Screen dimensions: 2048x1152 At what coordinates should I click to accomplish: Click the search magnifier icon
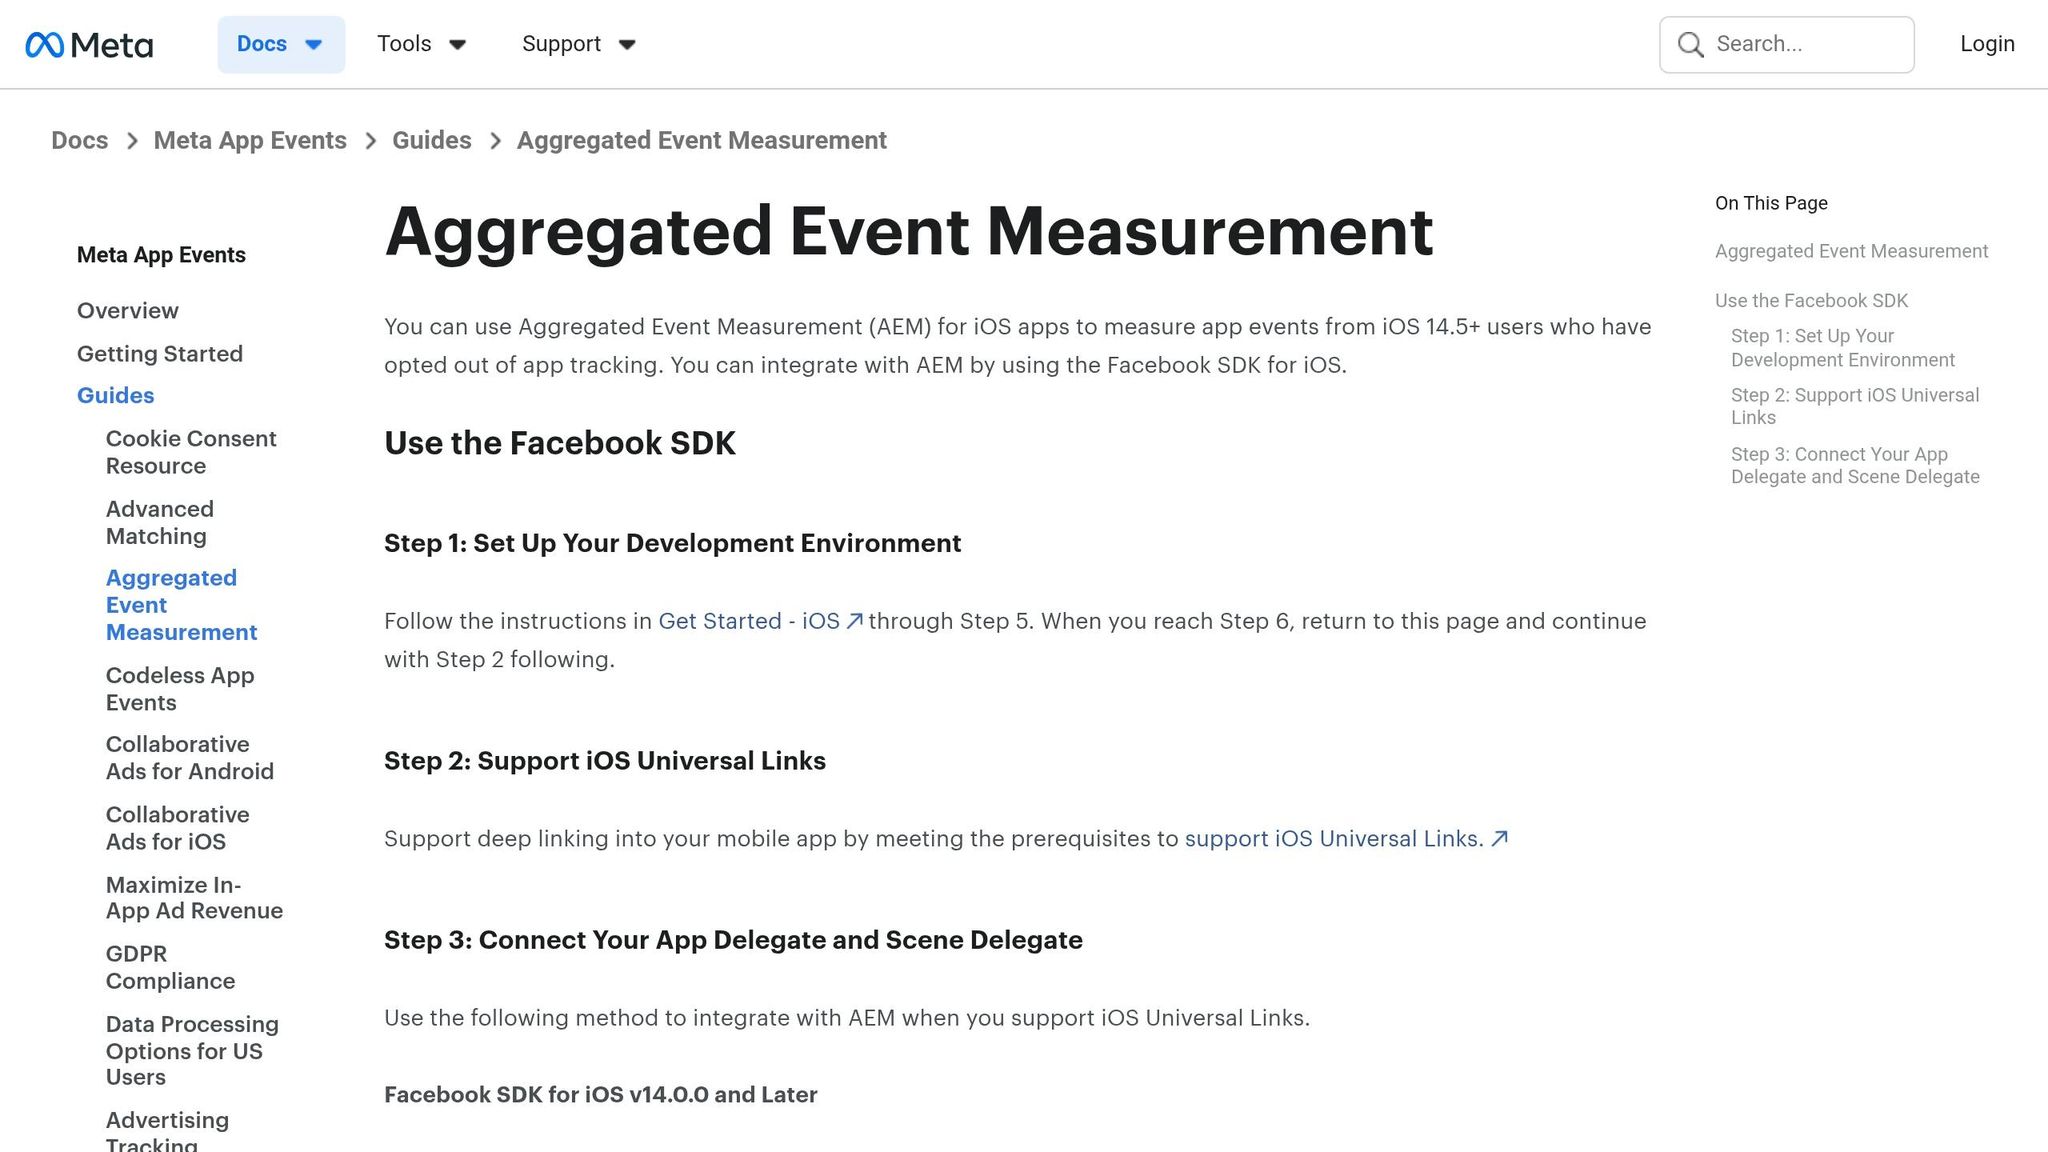(x=1690, y=44)
